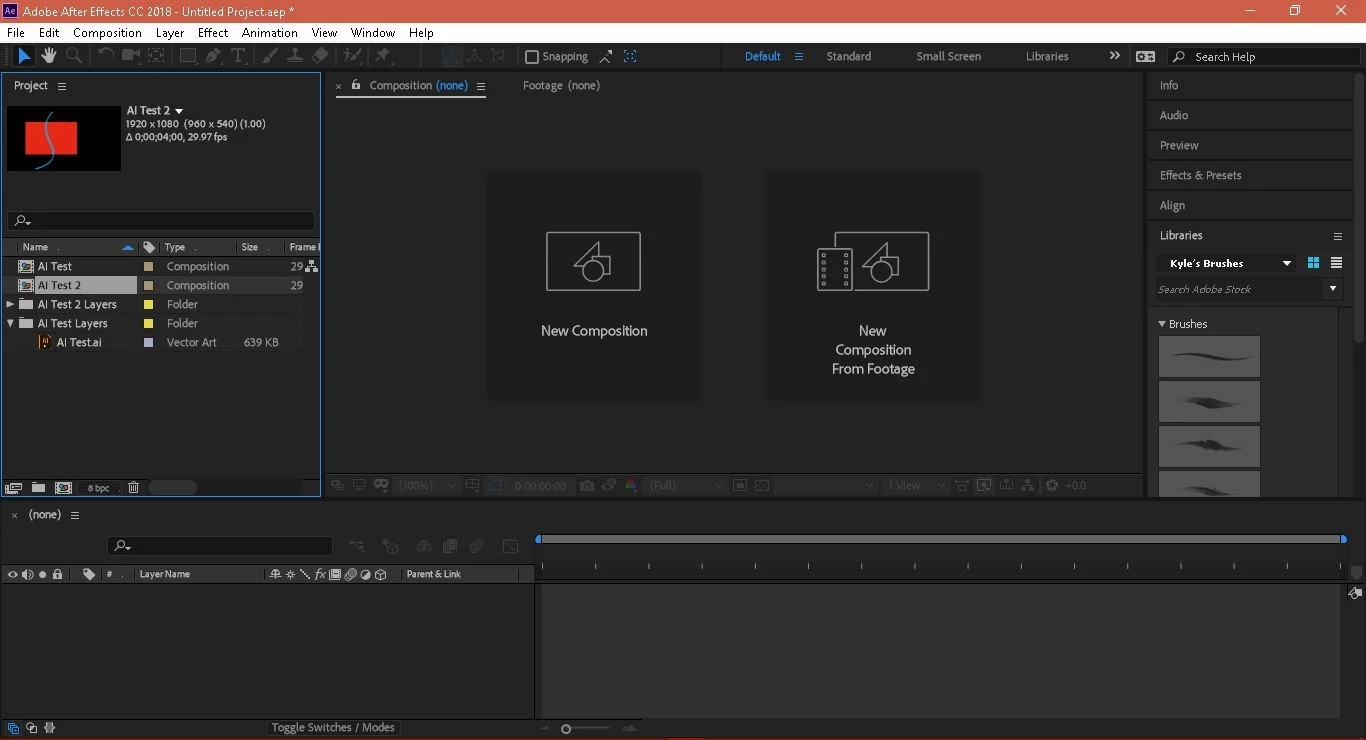The width and height of the screenshot is (1366, 740).
Task: Open the Animation menu
Action: [270, 33]
